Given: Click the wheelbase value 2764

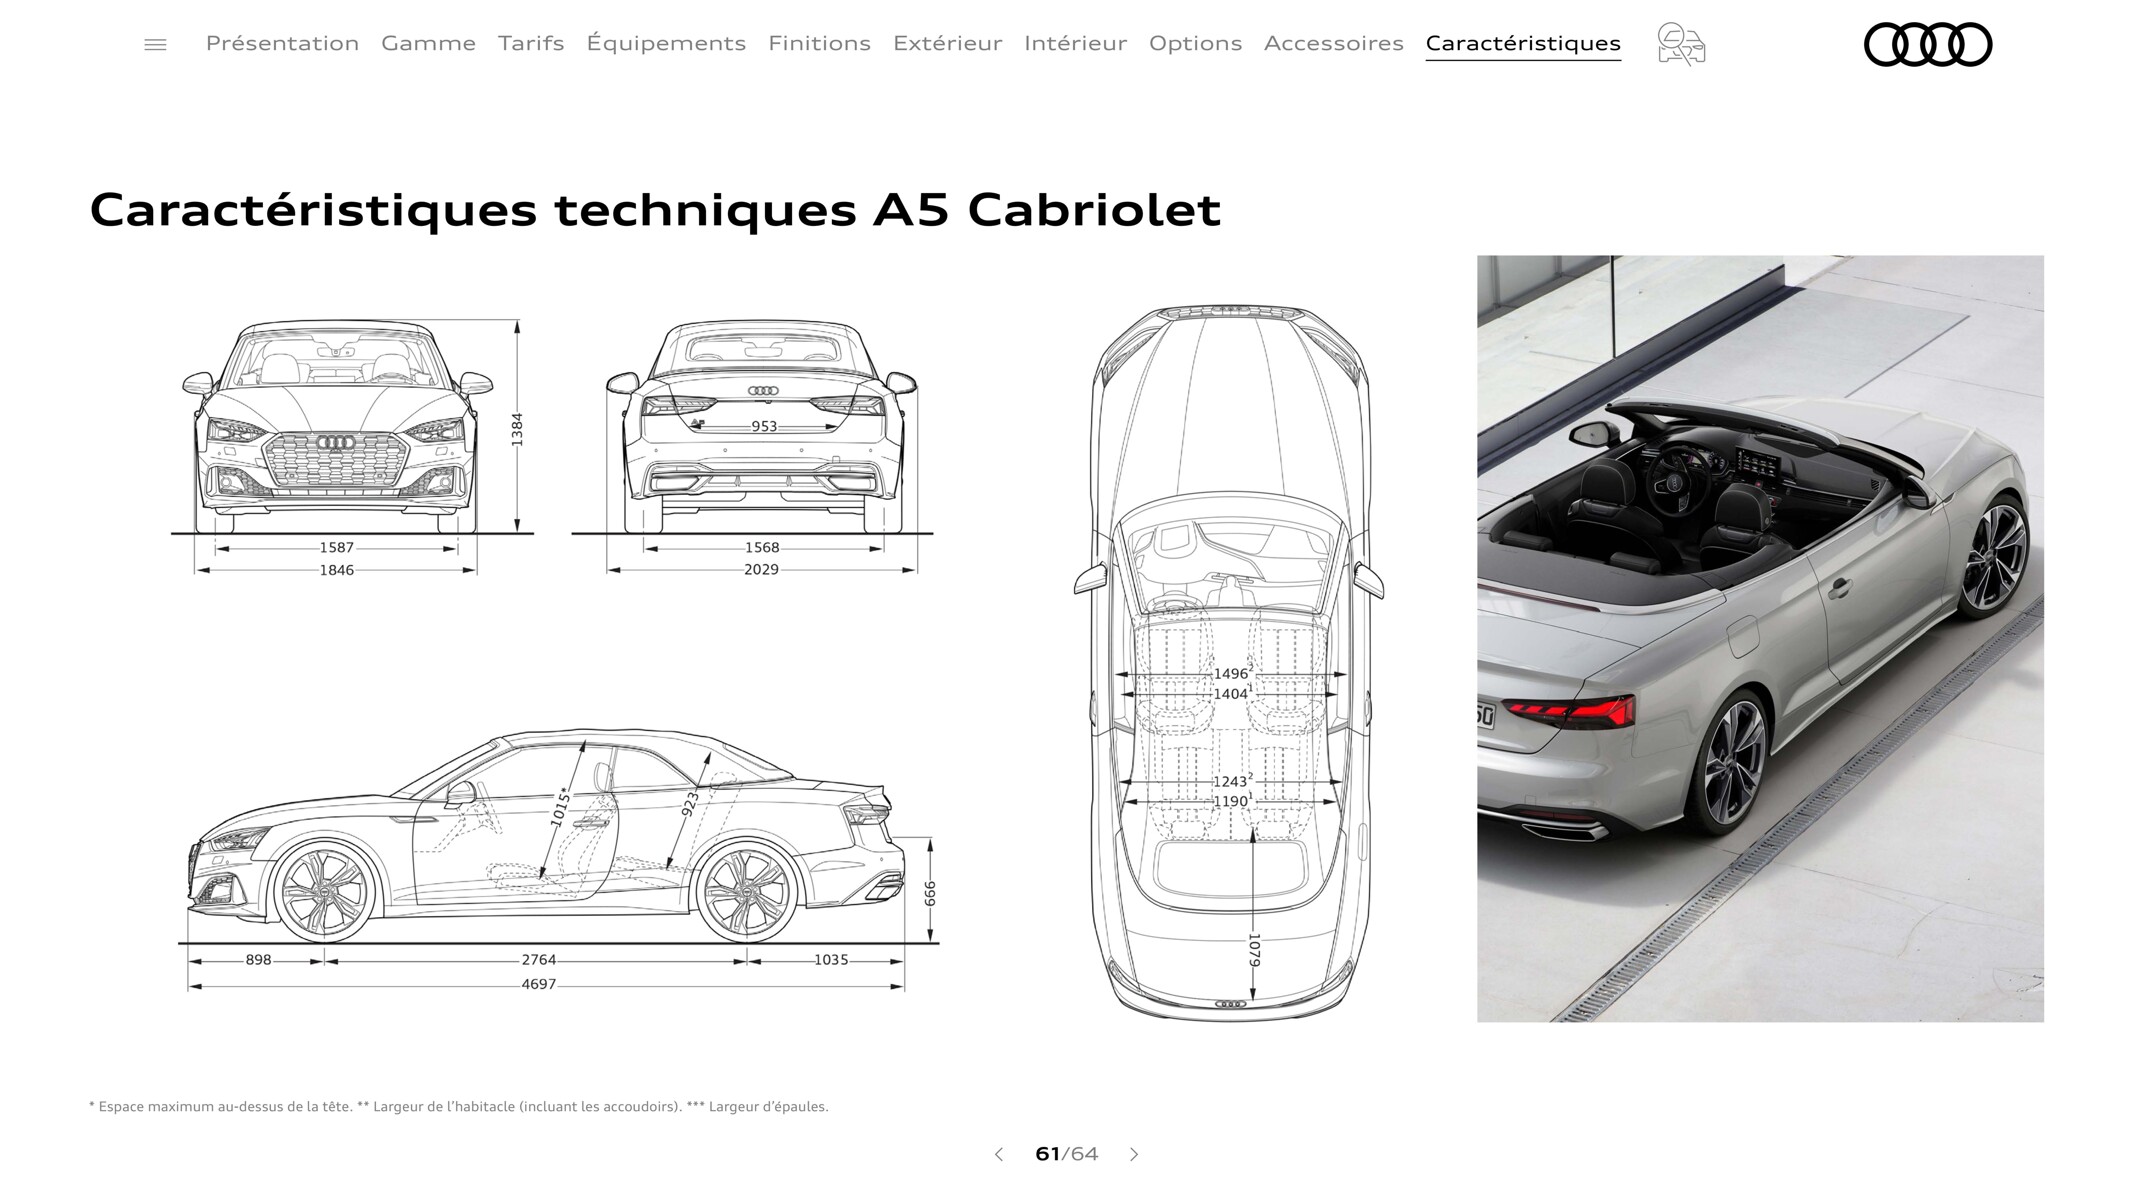Looking at the screenshot, I should coord(539,960).
